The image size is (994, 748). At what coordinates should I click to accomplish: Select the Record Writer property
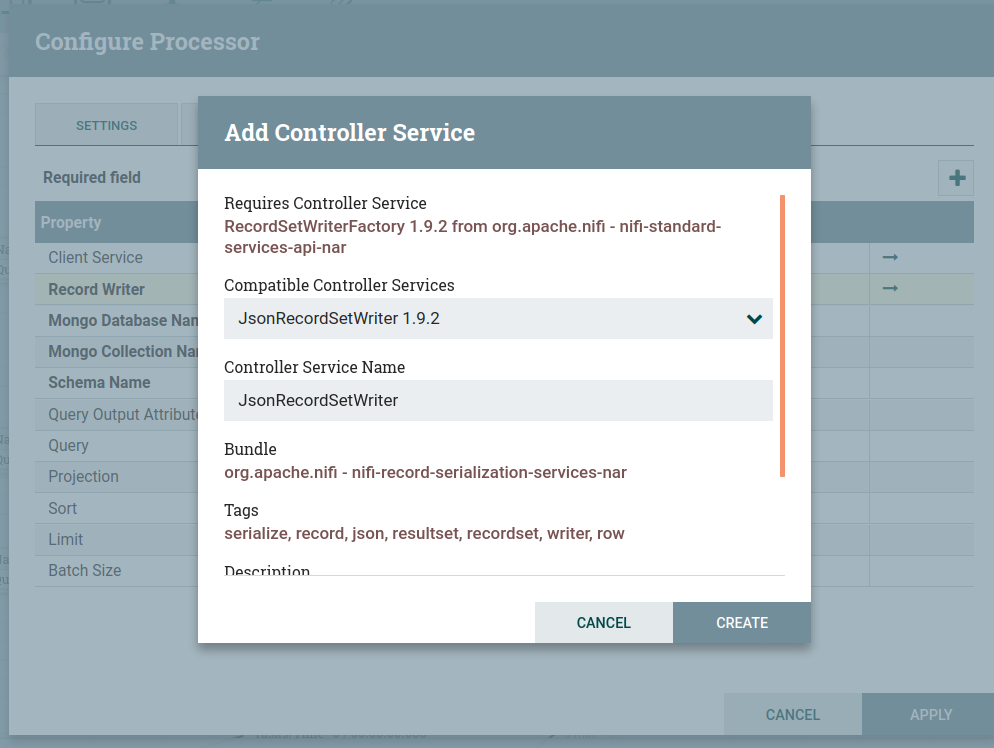click(x=97, y=289)
